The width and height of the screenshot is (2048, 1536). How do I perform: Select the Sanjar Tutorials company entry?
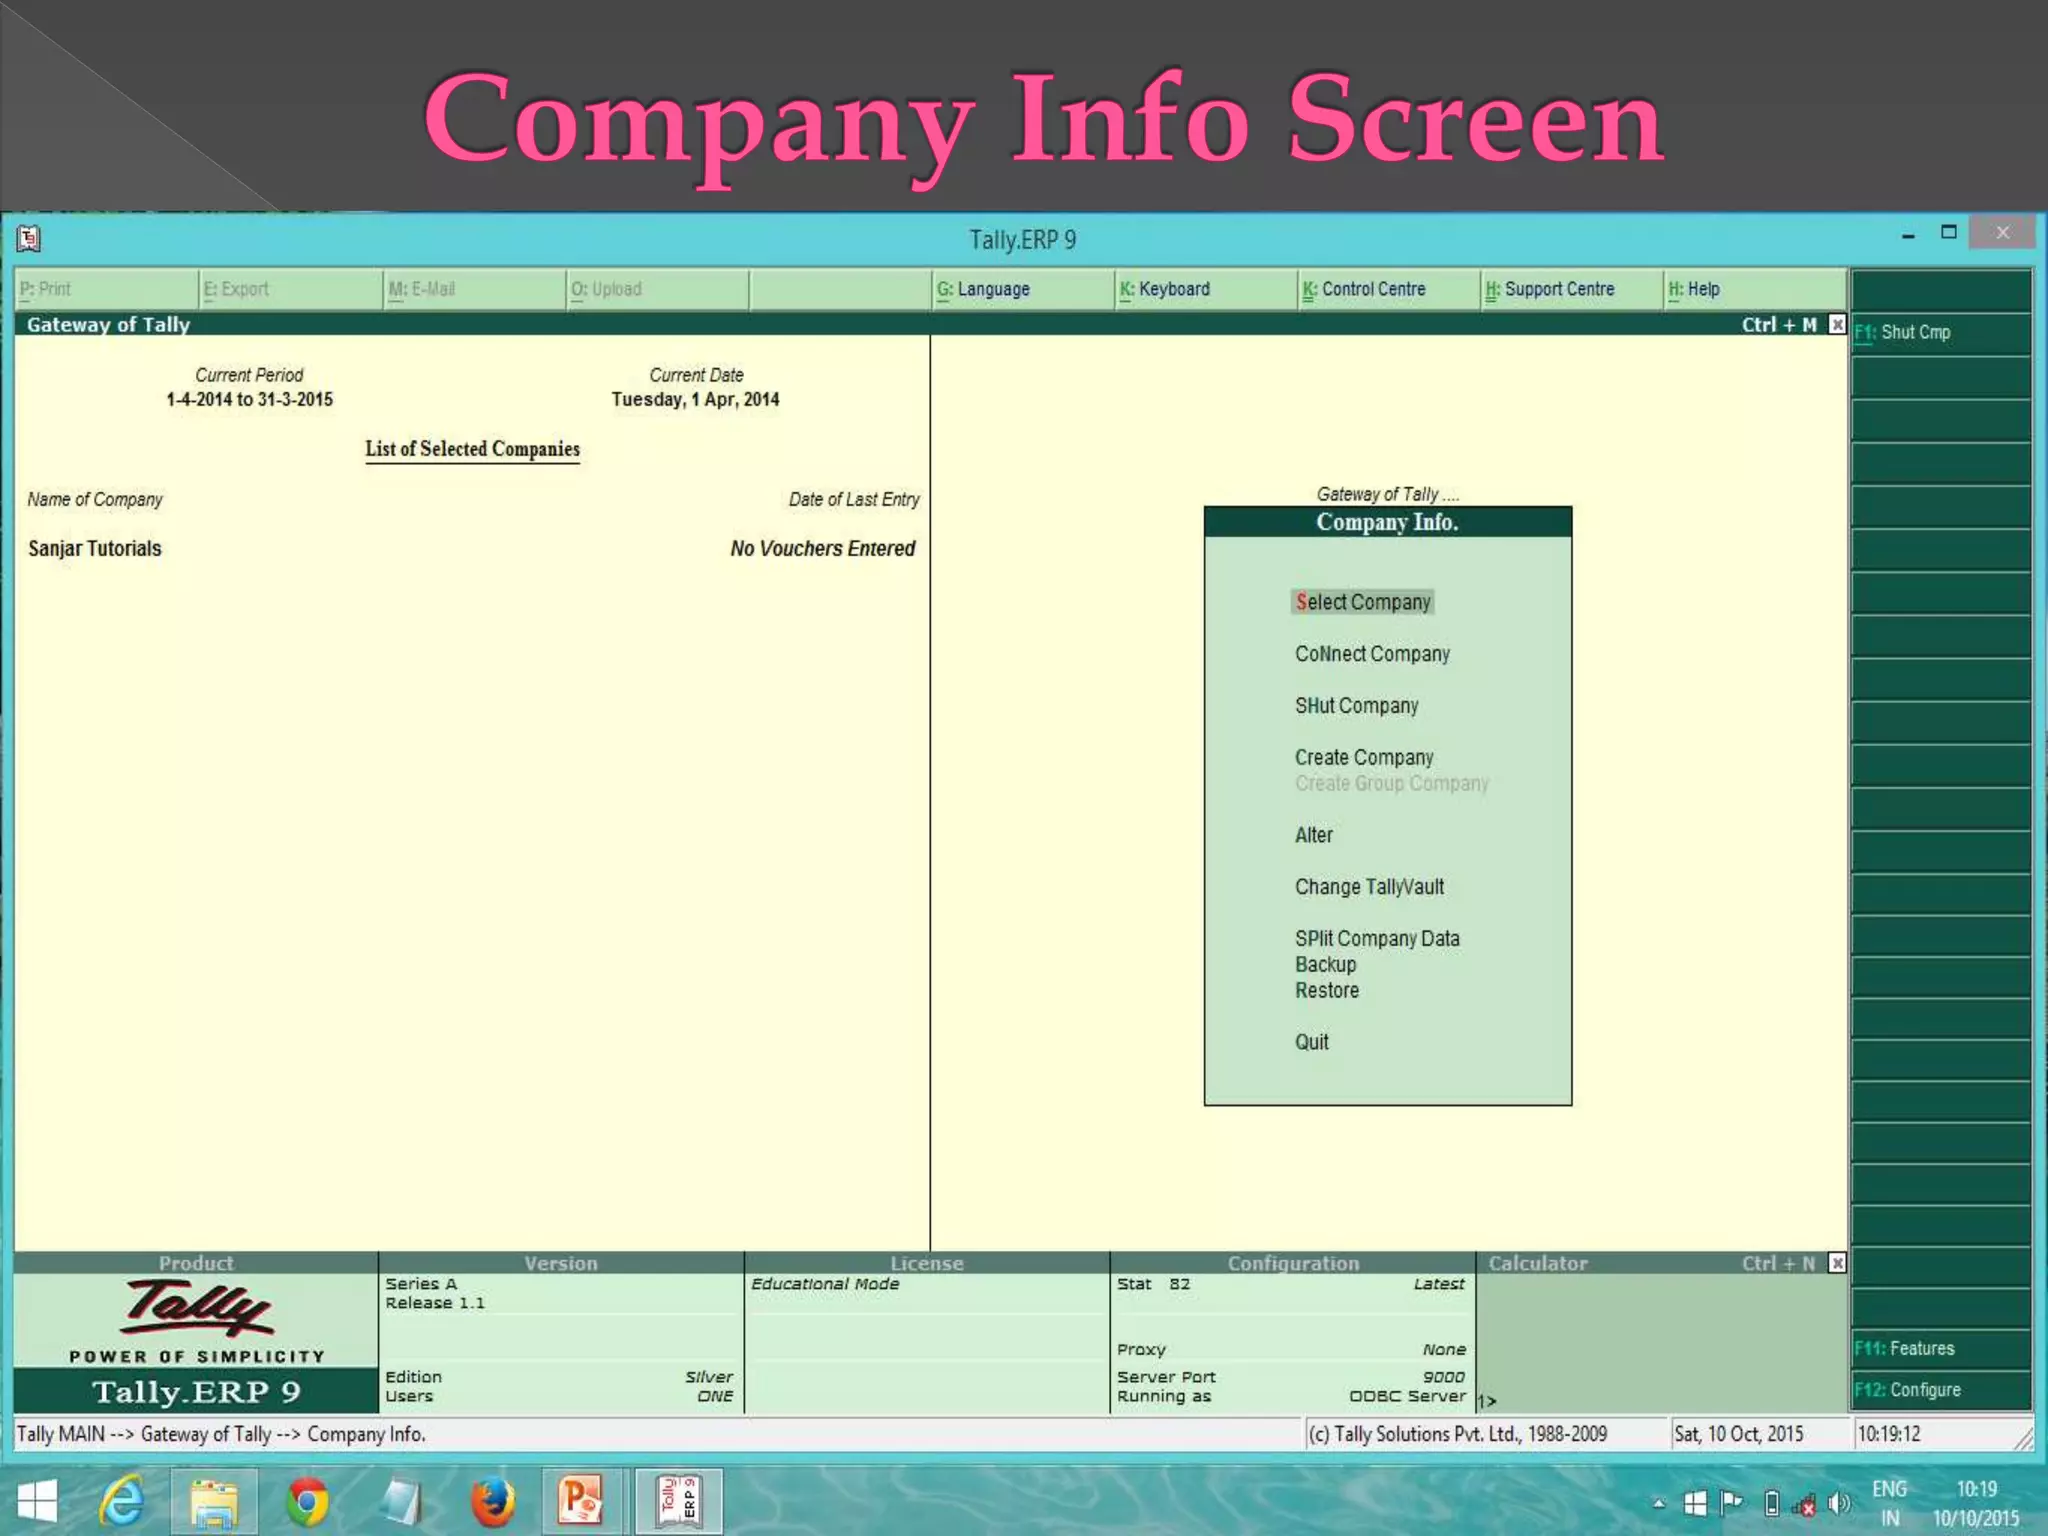coord(95,548)
